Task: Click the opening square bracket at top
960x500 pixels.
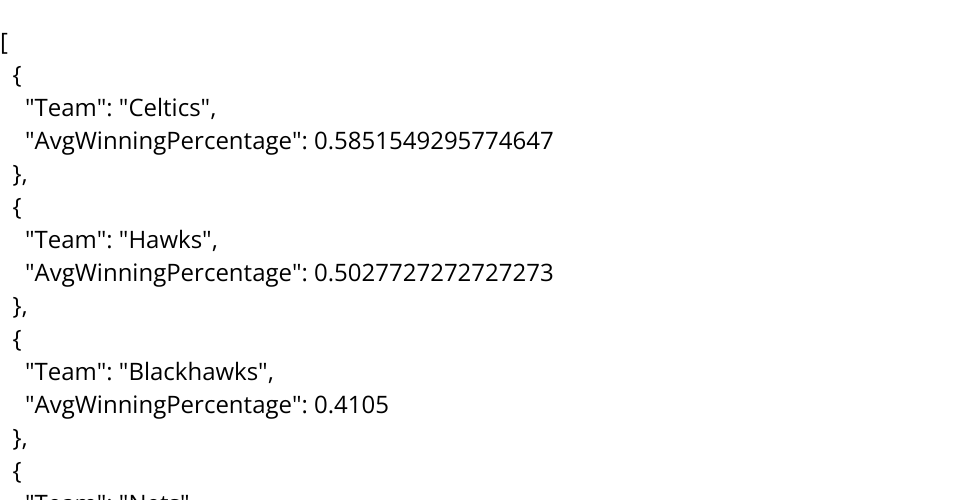Action: tap(5, 43)
